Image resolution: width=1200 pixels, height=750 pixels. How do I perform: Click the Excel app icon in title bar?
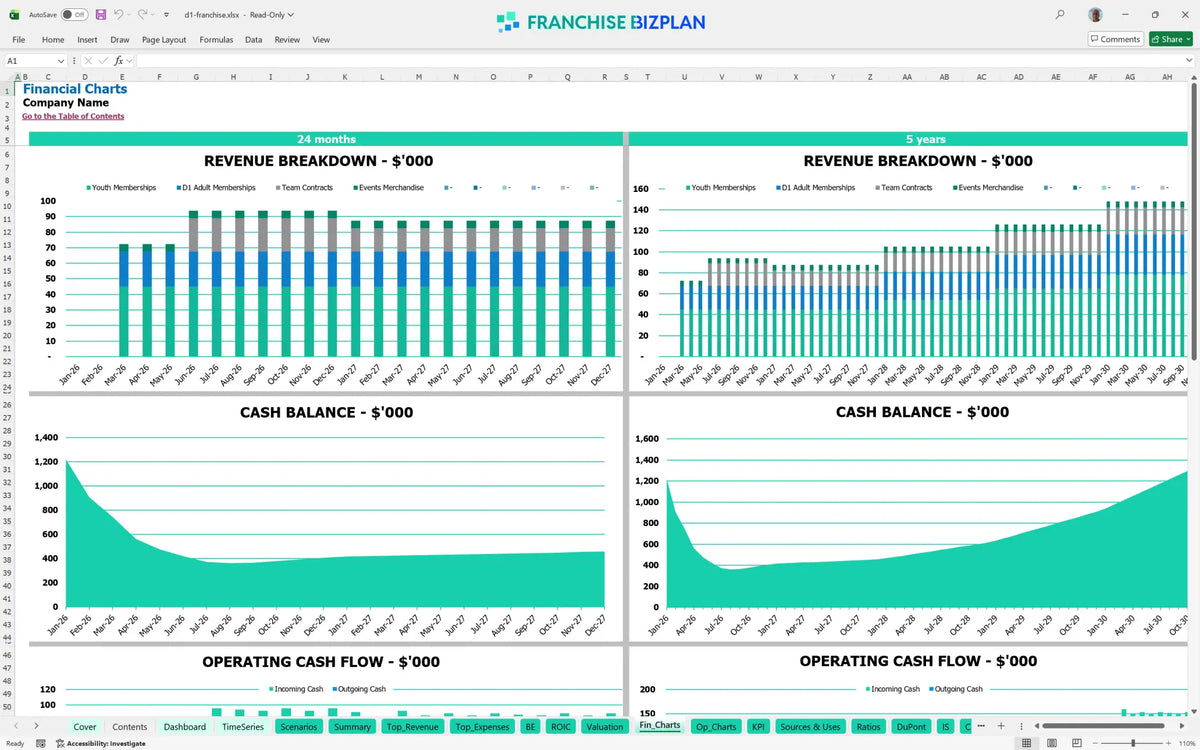pyautogui.click(x=14, y=15)
